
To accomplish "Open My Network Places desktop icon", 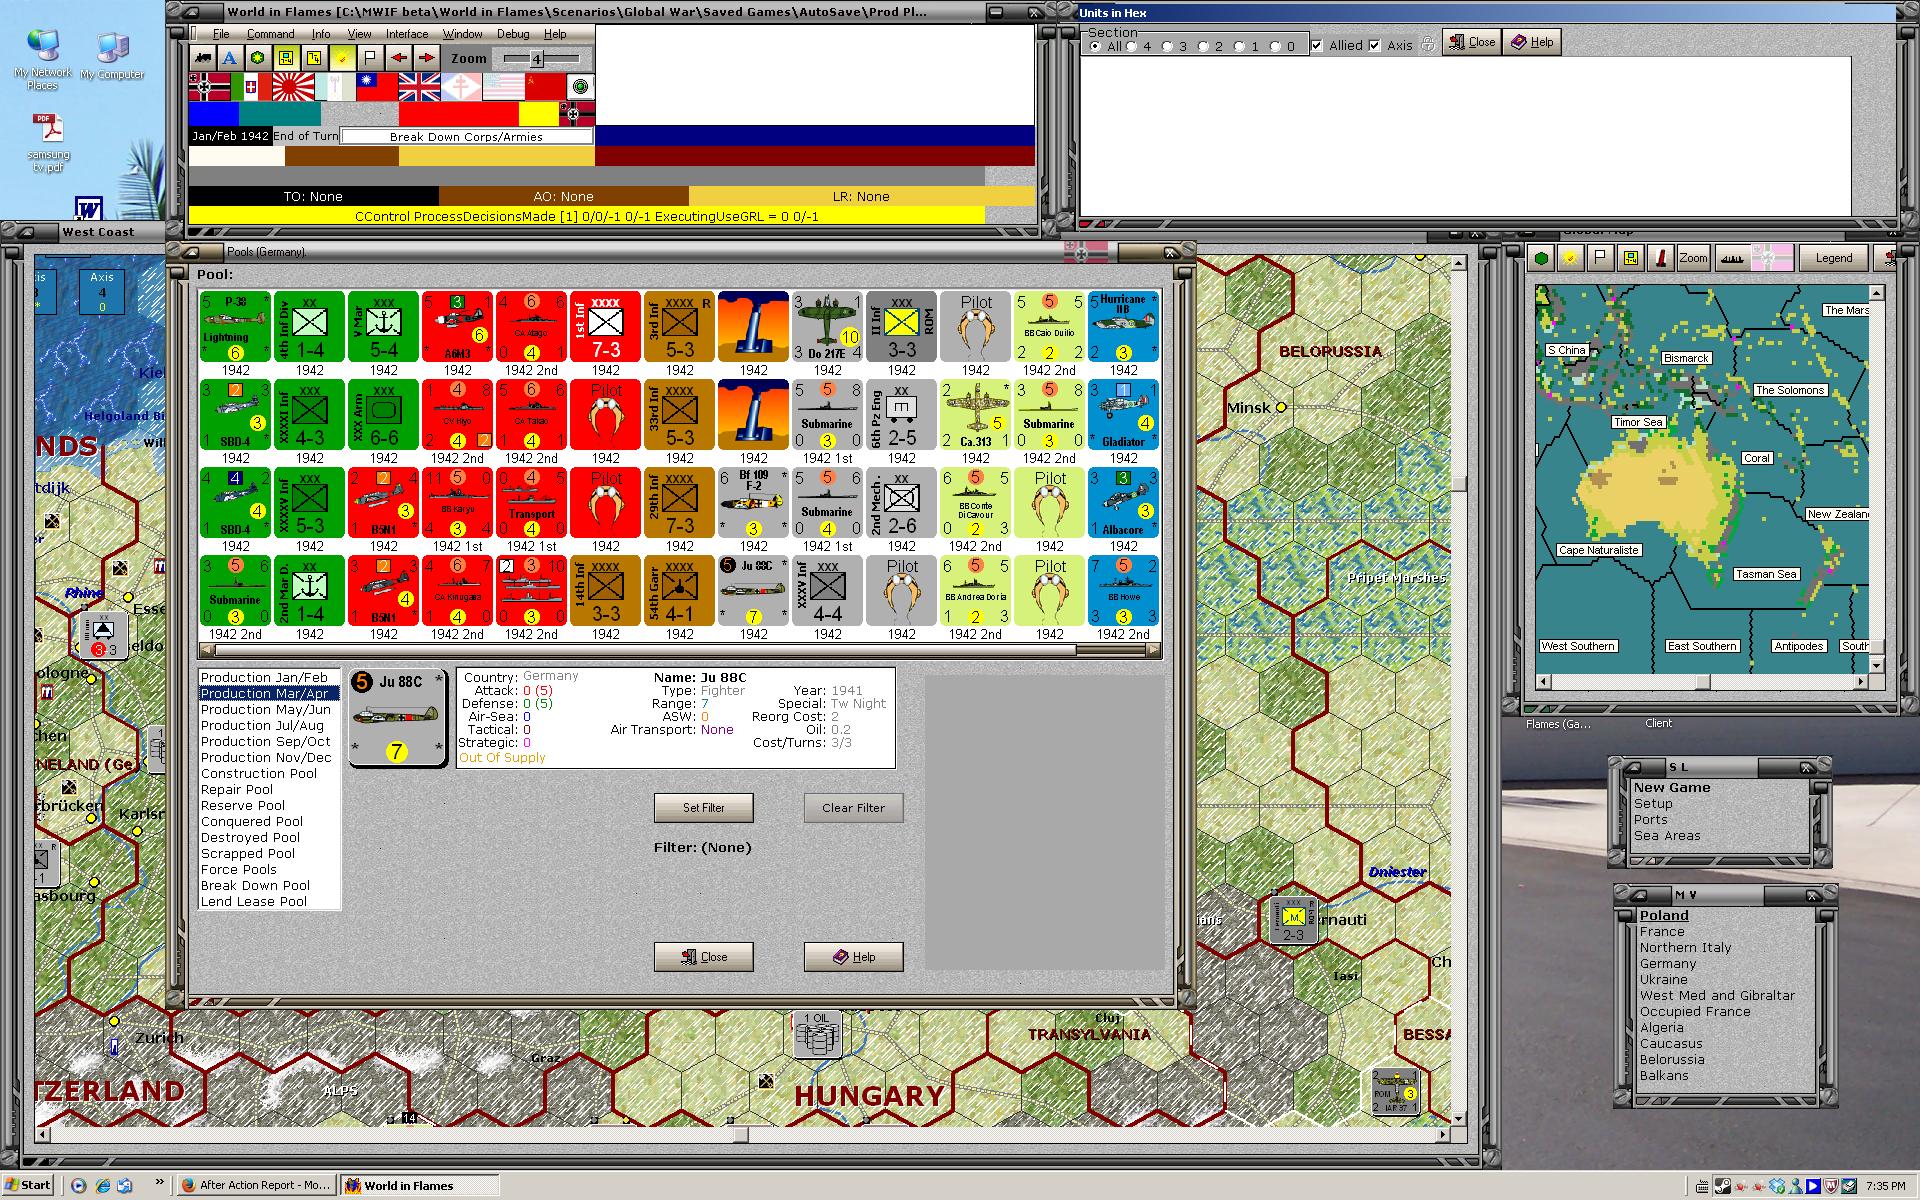I will (x=43, y=60).
